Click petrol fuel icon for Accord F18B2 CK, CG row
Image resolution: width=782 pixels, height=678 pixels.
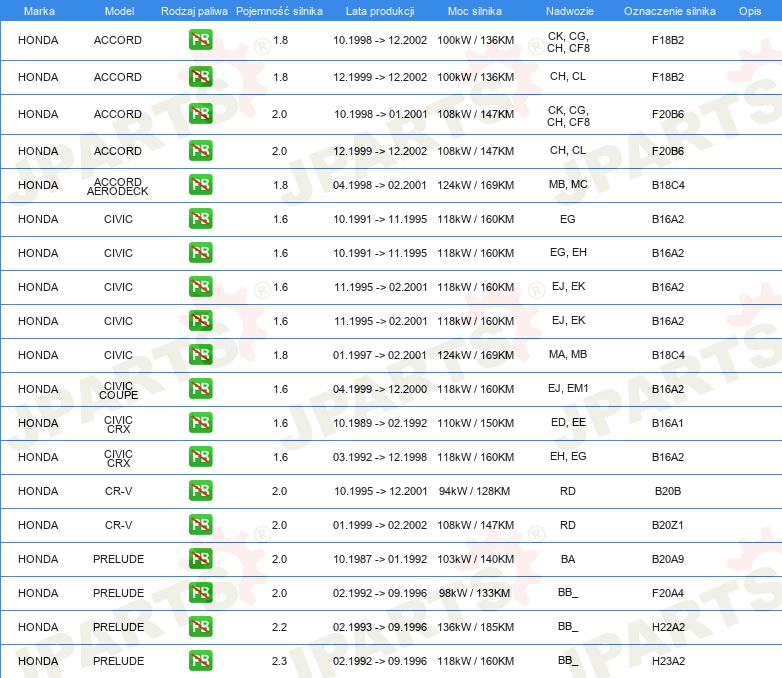[x=200, y=40]
